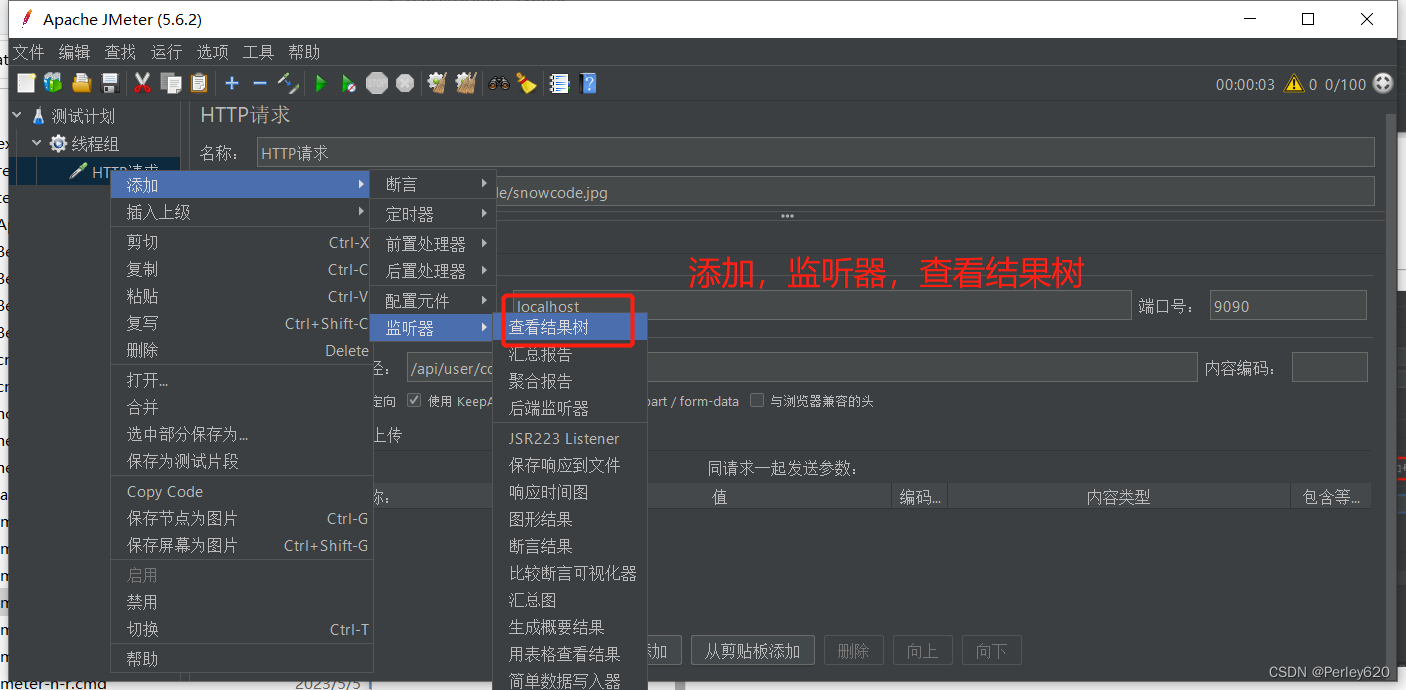
Task: Click the Expand All plus icon
Action: 232,84
